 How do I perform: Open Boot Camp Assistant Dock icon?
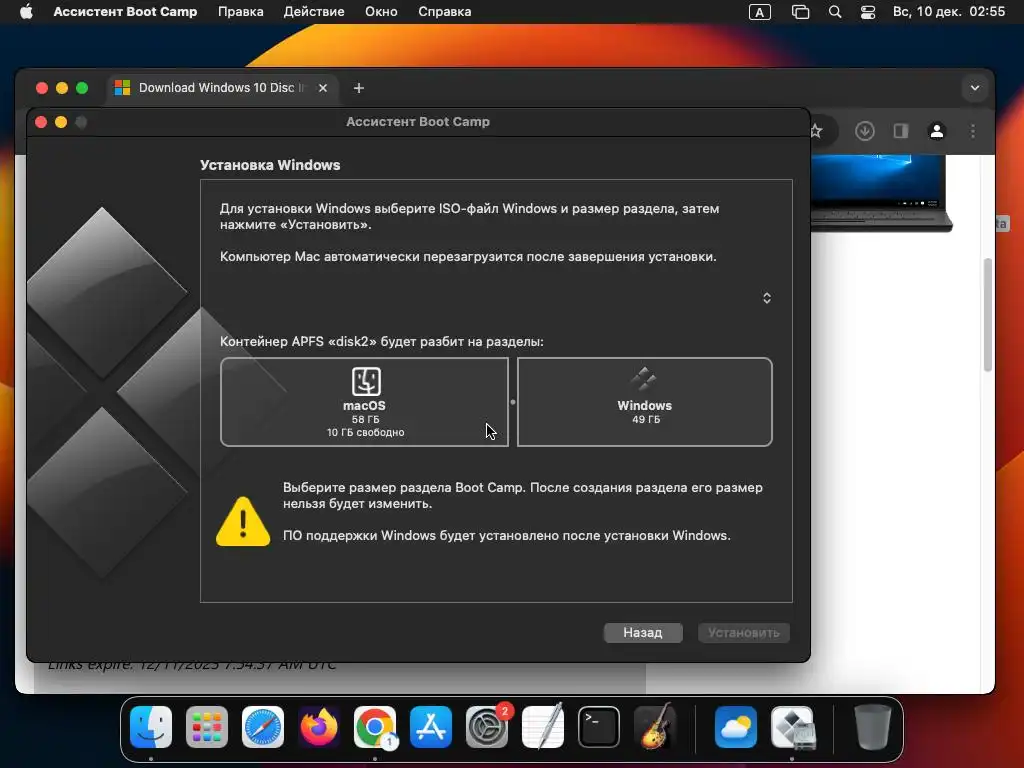[792, 726]
